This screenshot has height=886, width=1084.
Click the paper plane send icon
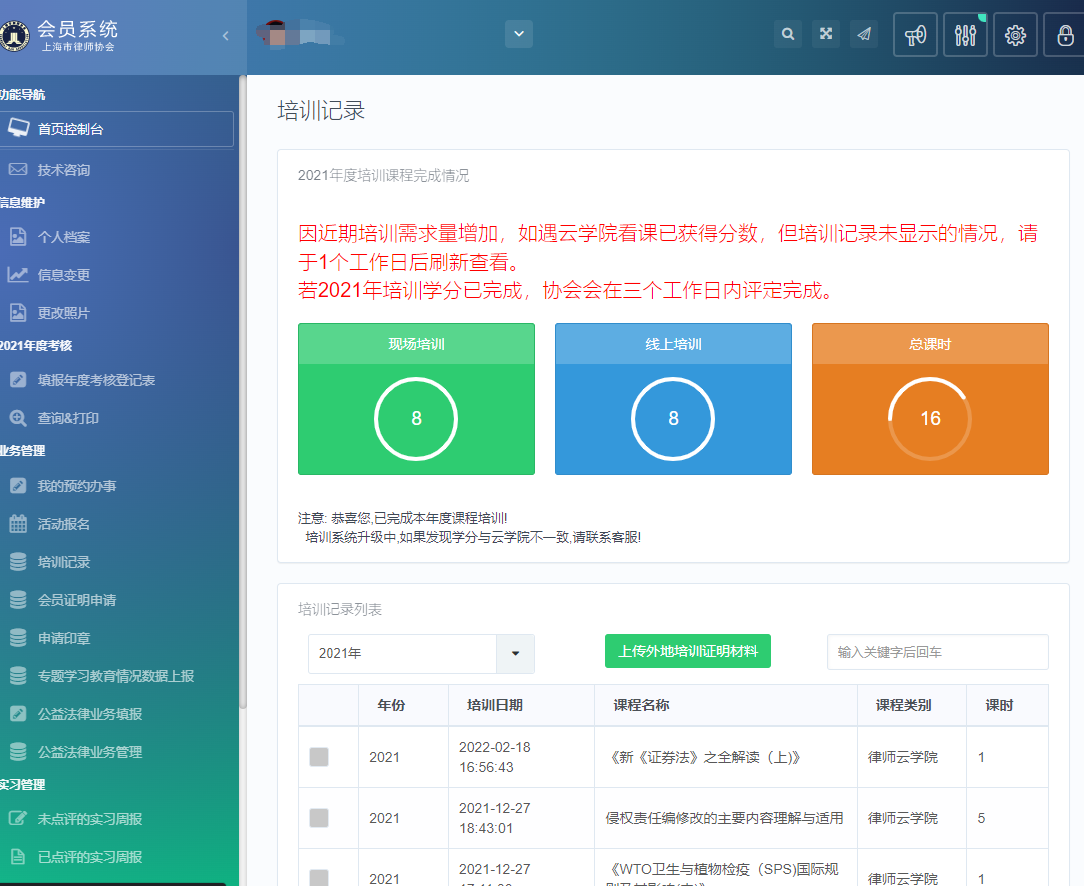point(864,34)
